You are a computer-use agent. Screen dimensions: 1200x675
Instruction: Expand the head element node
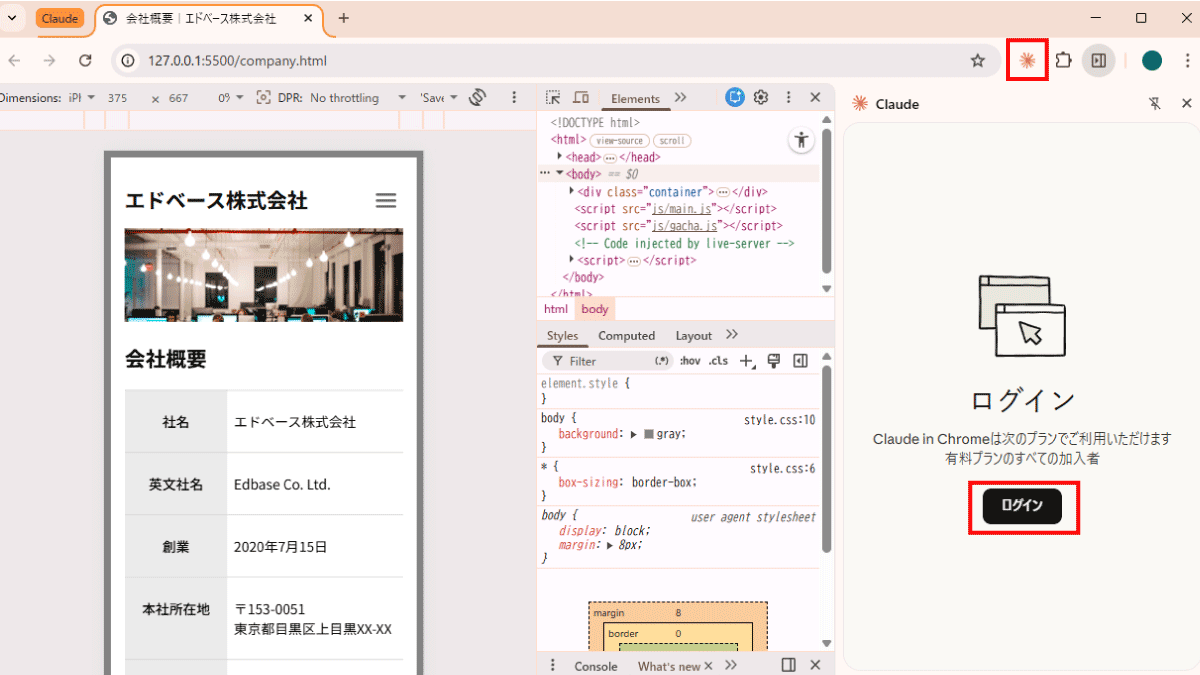tap(560, 157)
